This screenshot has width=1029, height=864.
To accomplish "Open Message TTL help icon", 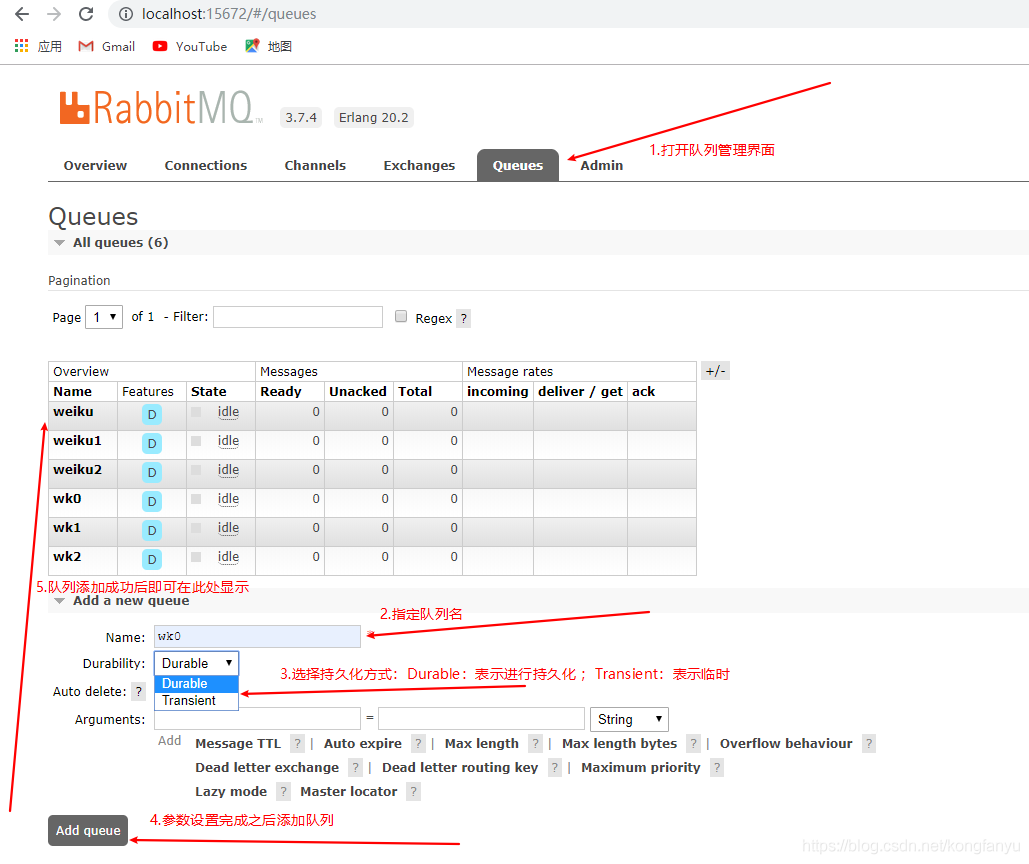I will click(297, 743).
